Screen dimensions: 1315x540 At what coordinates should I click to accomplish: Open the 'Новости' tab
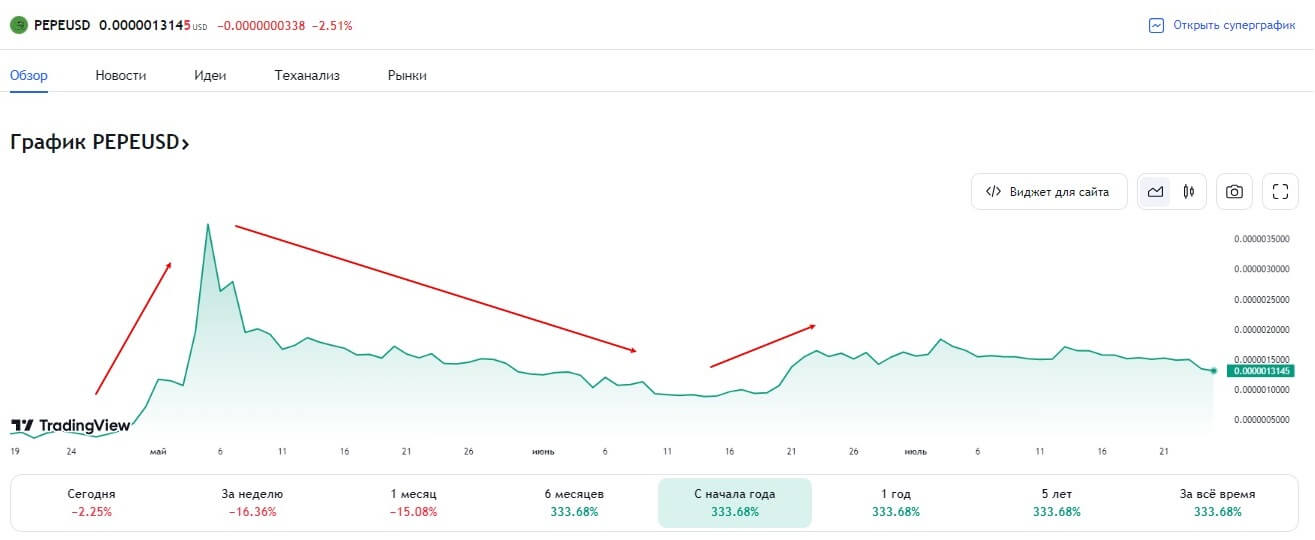click(121, 76)
